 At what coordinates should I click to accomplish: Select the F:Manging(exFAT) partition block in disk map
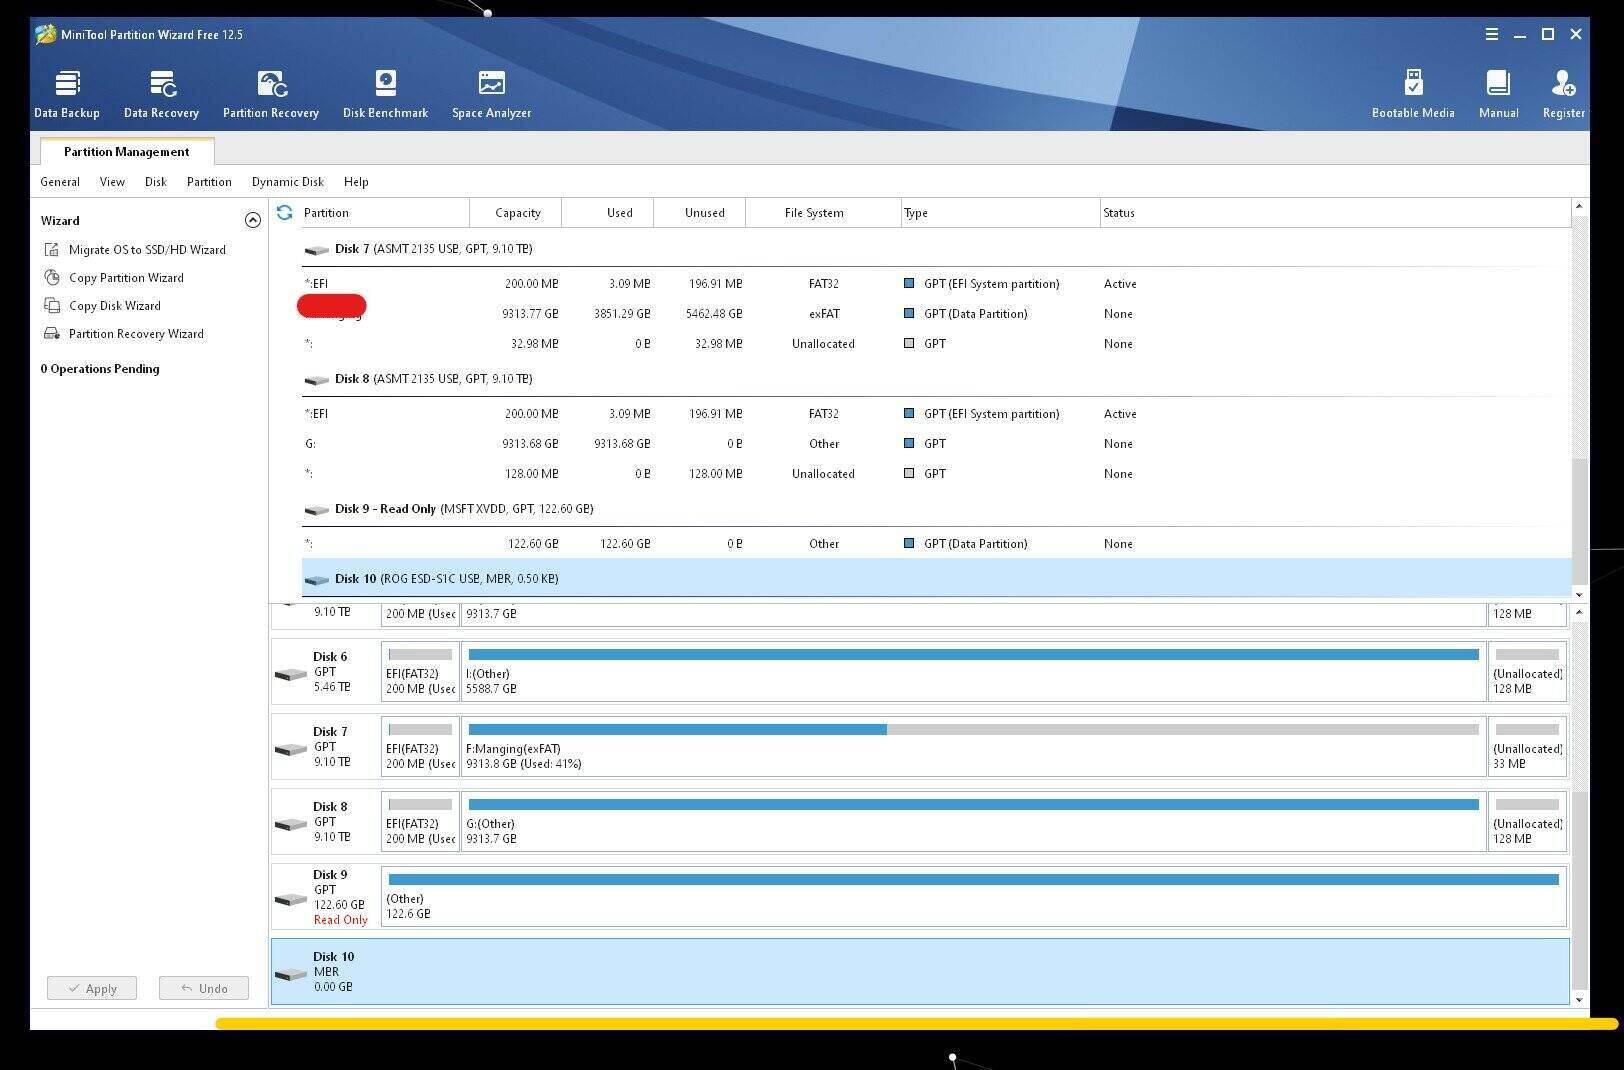pos(973,747)
